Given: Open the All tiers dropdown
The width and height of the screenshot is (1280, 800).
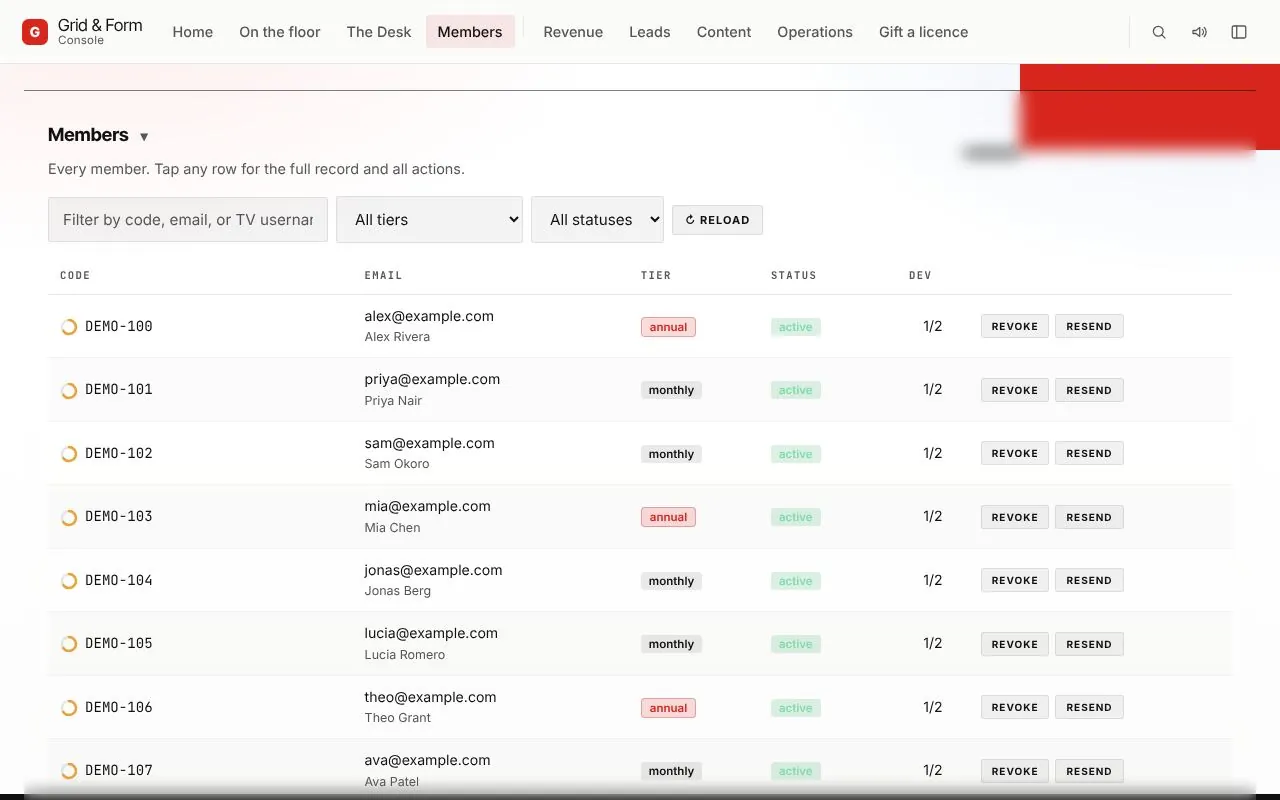Looking at the screenshot, I should [x=430, y=220].
